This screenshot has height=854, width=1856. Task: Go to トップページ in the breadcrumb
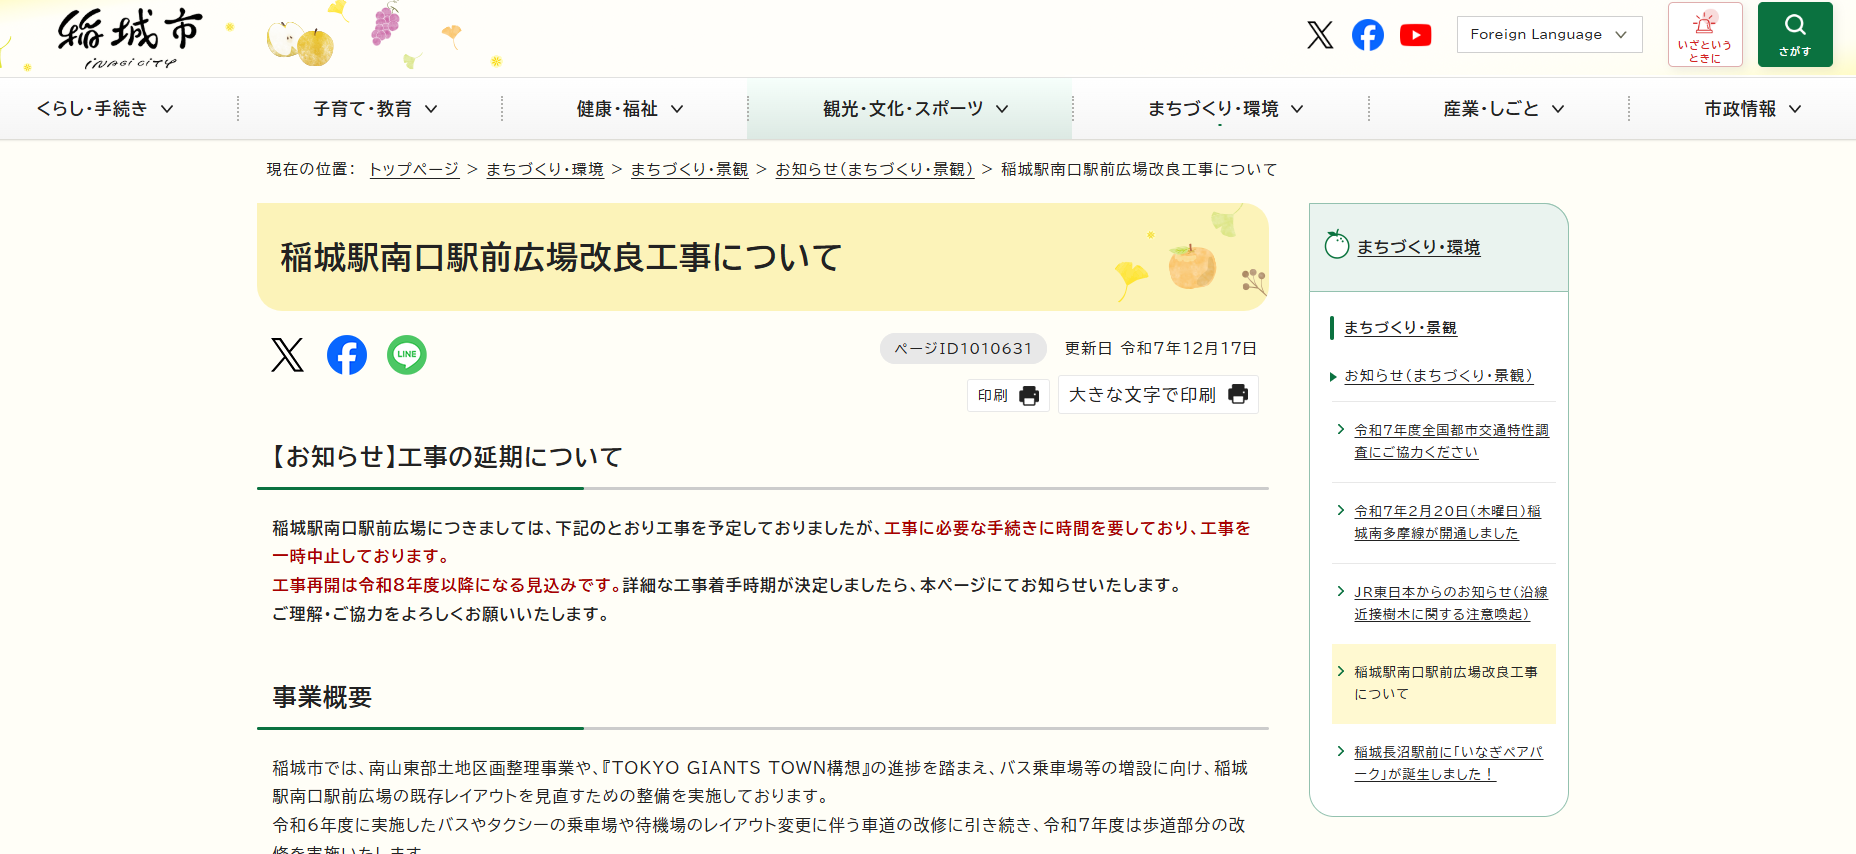coord(414,170)
